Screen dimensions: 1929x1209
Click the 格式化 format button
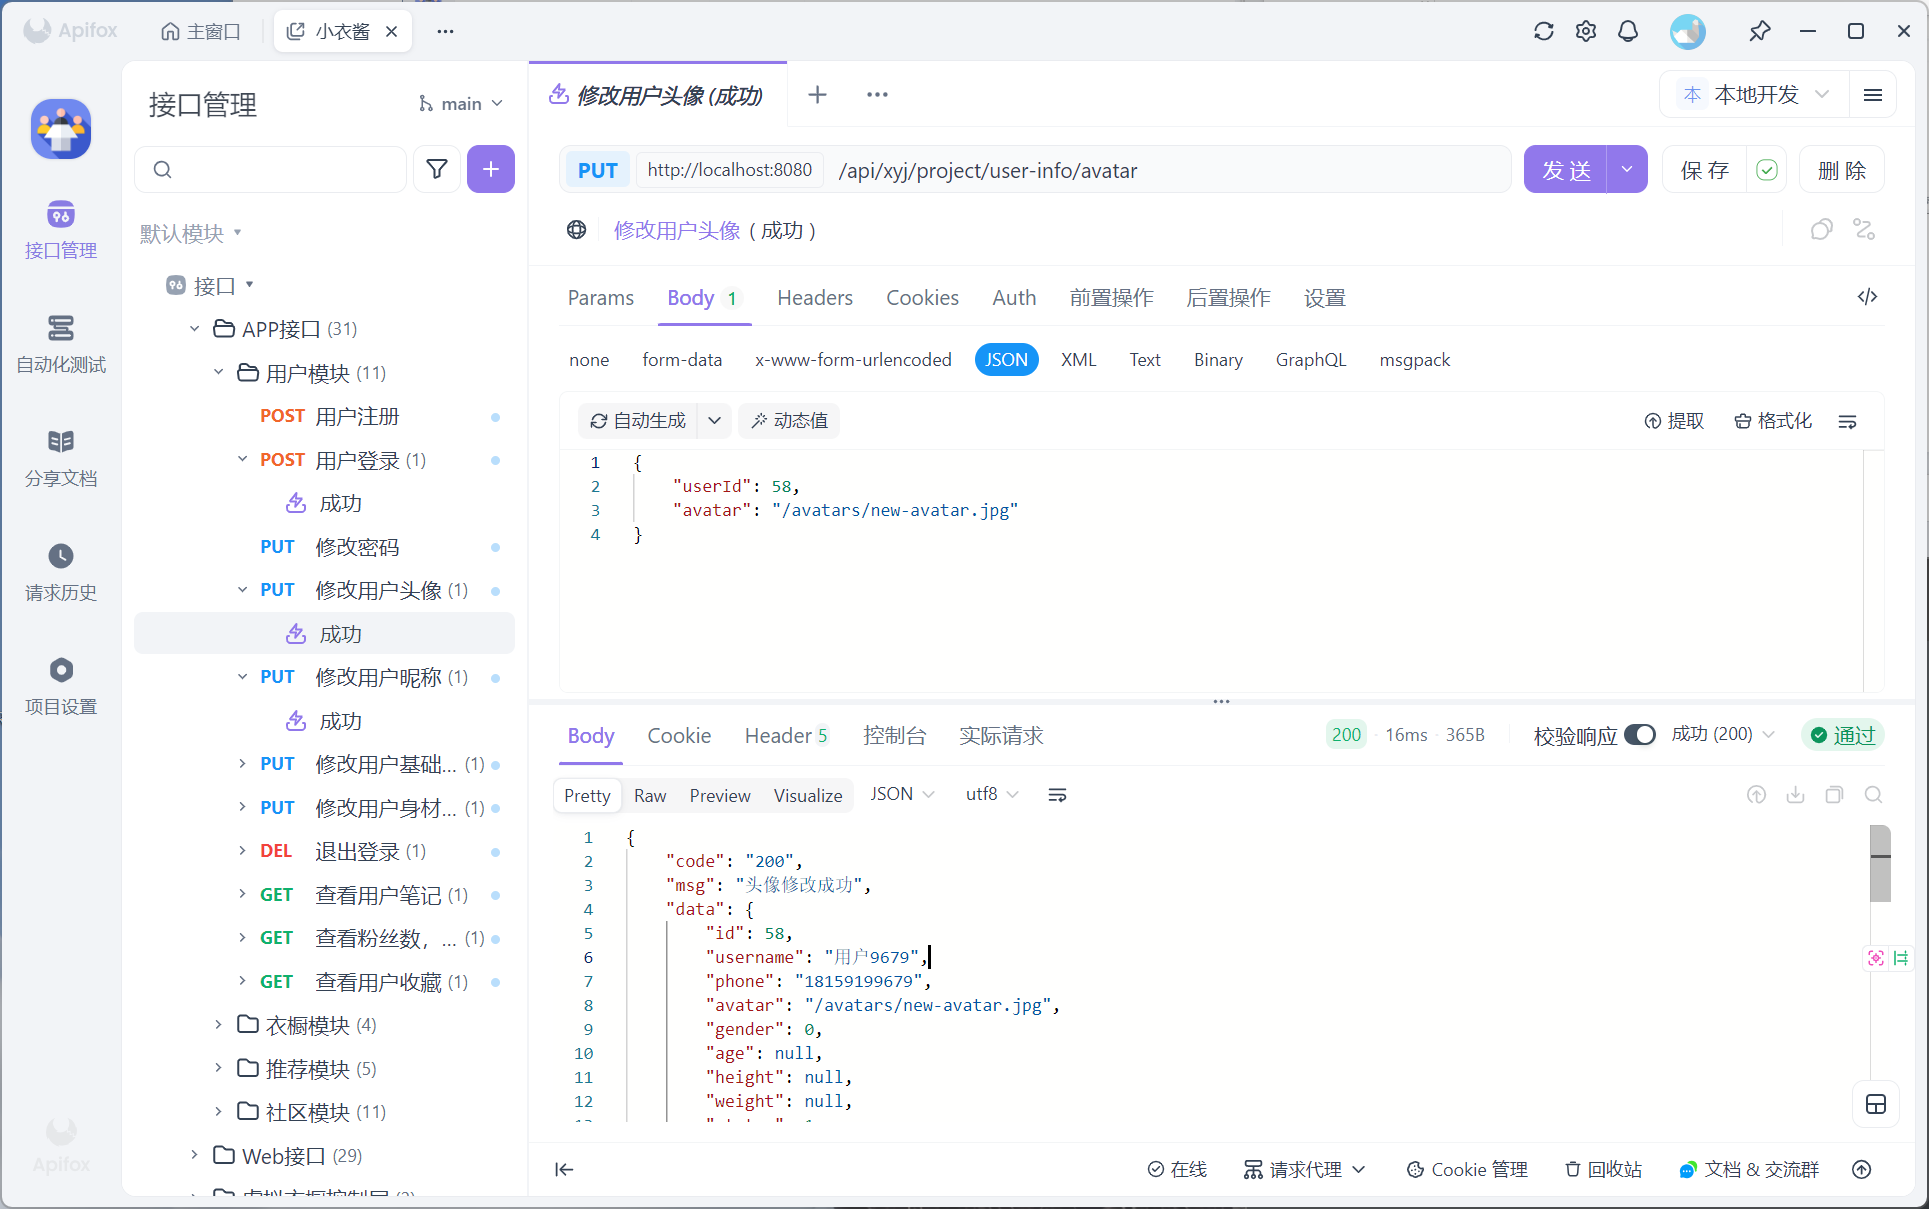click(1773, 421)
